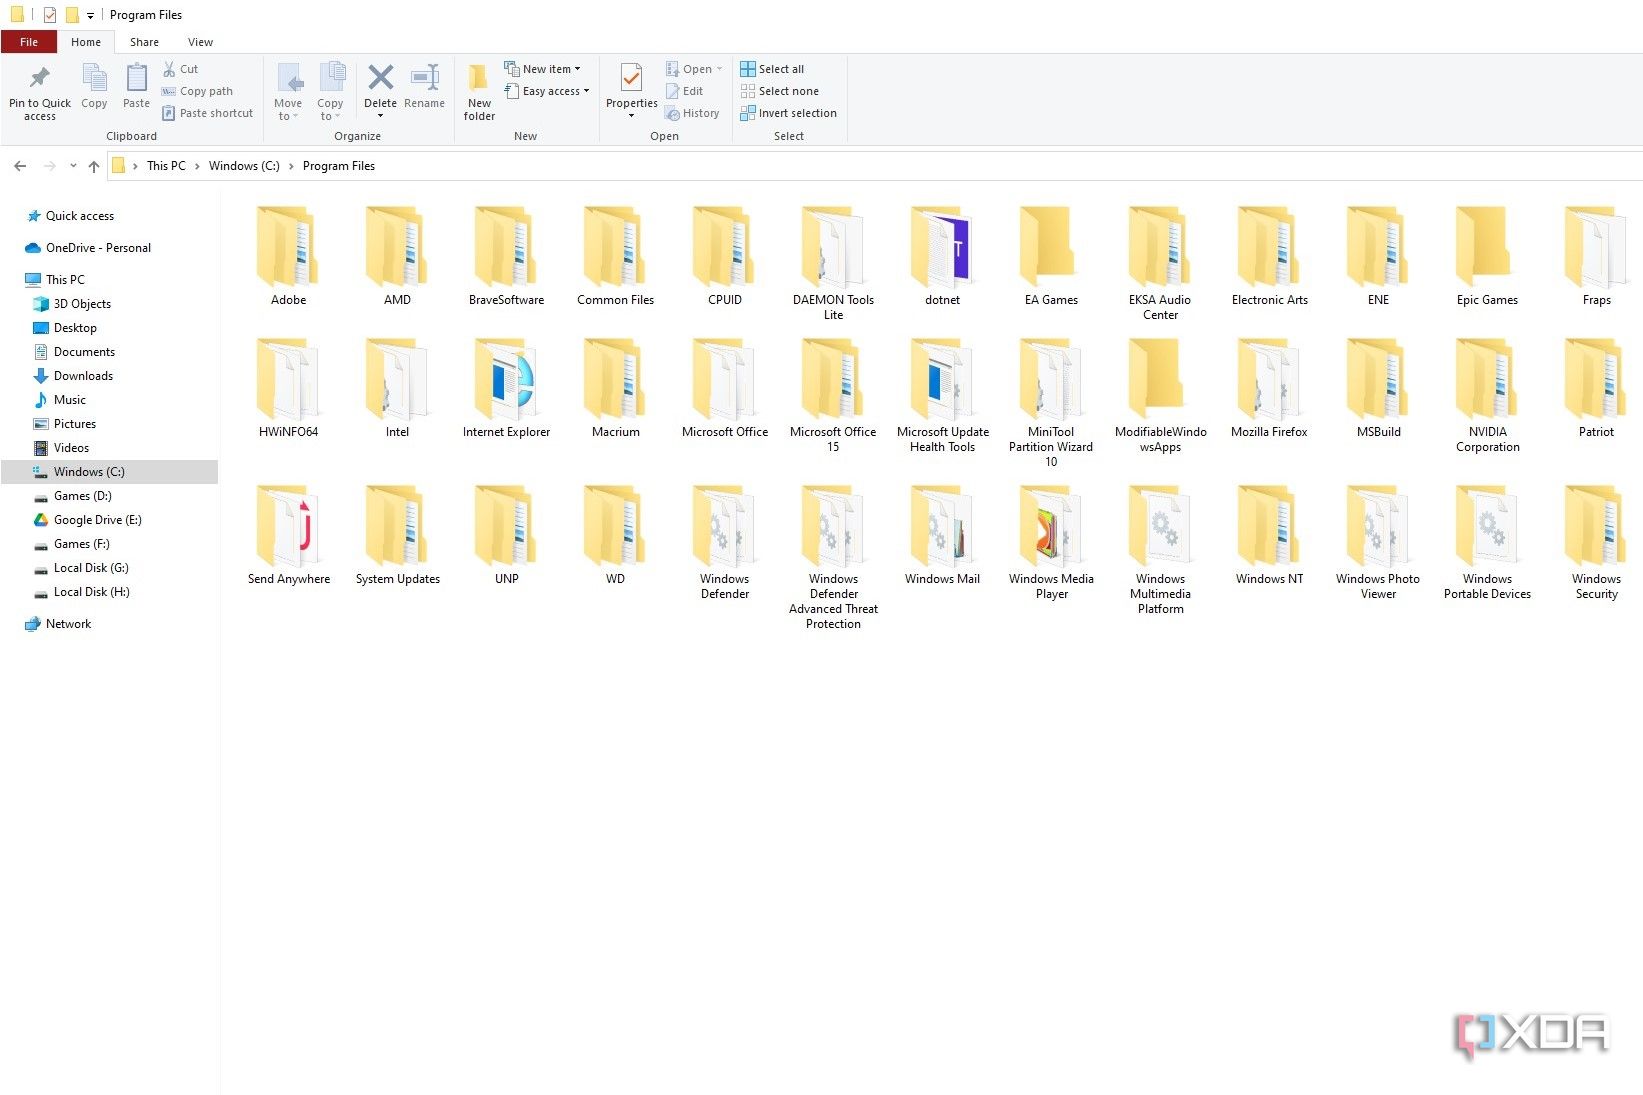Open the recent locations dropdown arrow
Screen dimensions: 1643x1095
coord(73,166)
